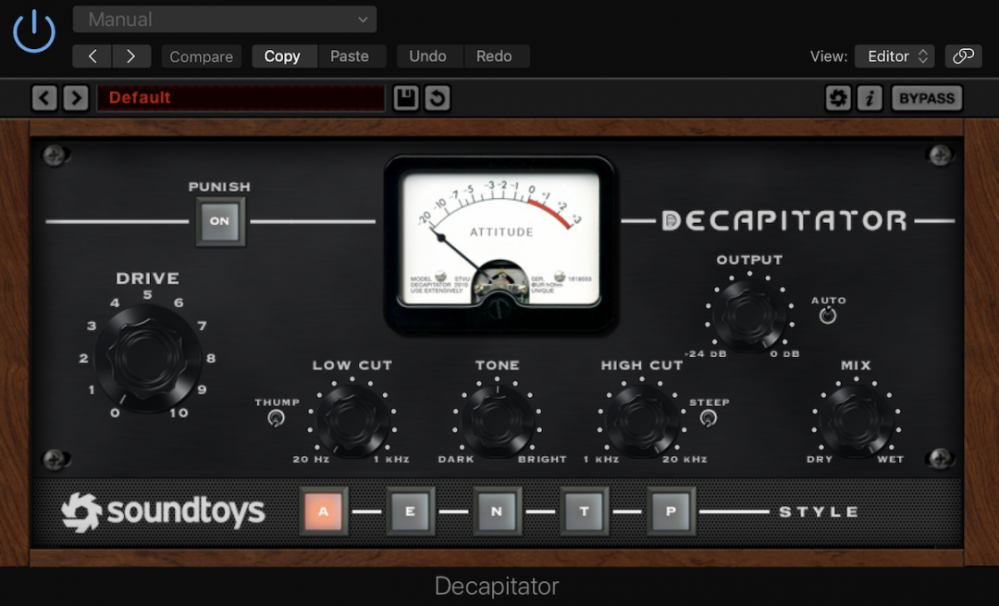Toggle the AUTO output switch

(x=828, y=315)
